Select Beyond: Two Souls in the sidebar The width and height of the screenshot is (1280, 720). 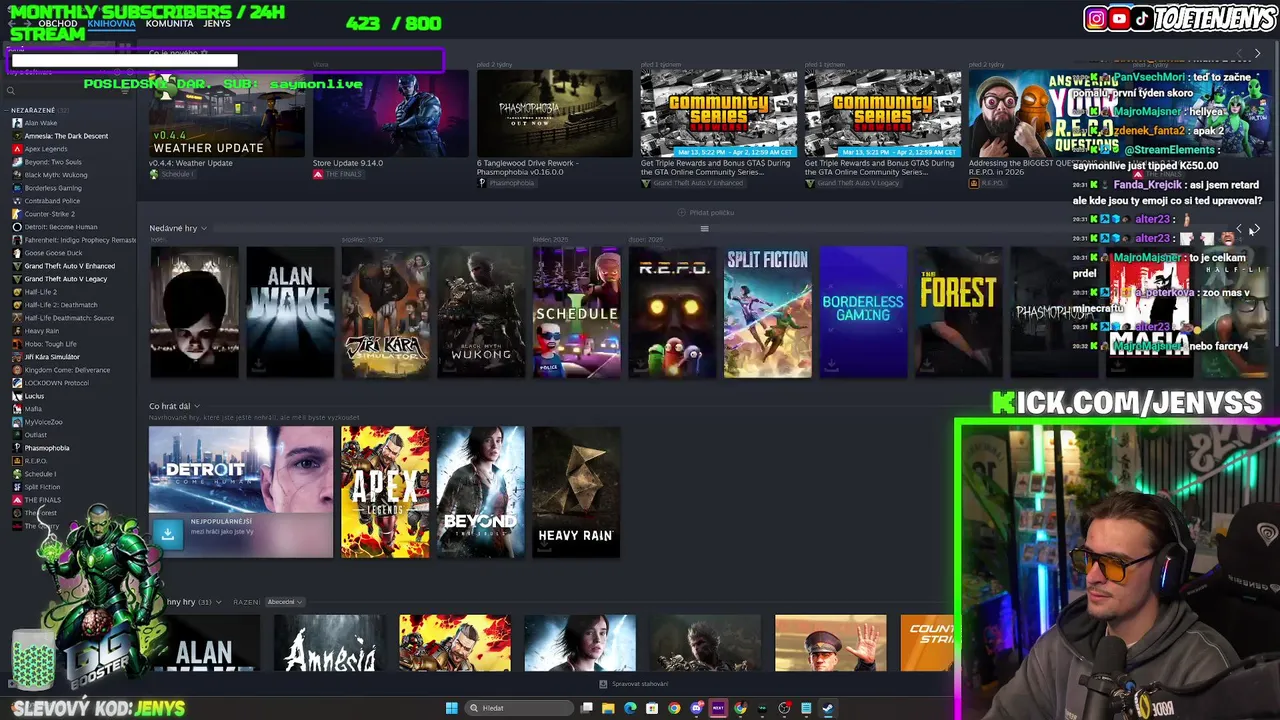53,162
